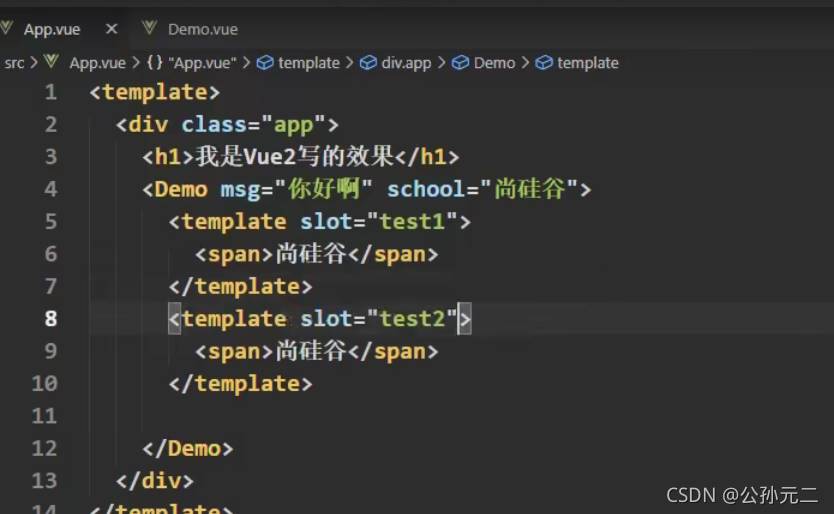Screen dimensions: 834x514
Task: Click closing </div> tag on line 13
Action: click(155, 480)
